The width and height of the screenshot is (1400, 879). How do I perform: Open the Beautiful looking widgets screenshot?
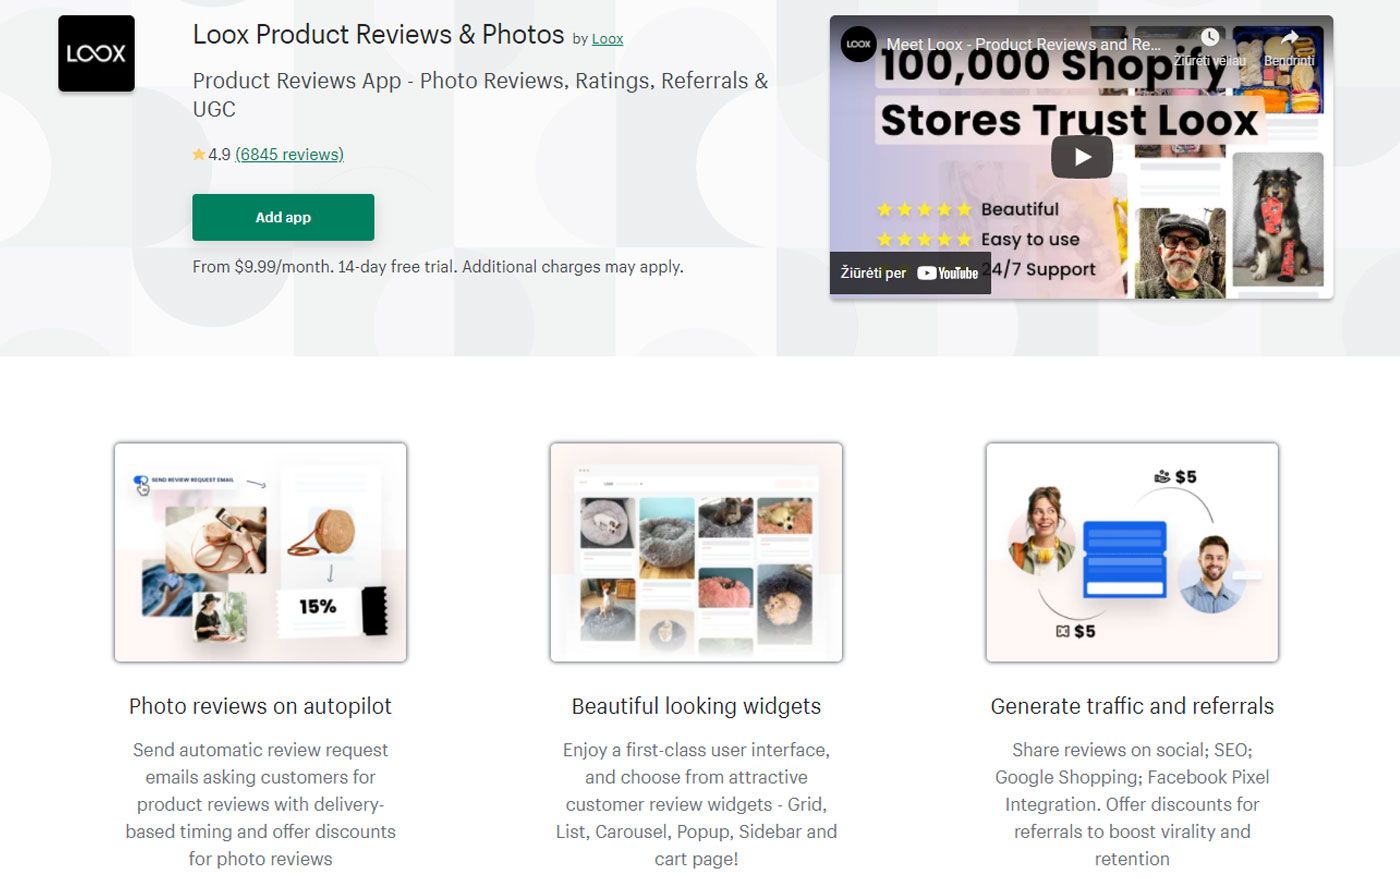coord(696,552)
